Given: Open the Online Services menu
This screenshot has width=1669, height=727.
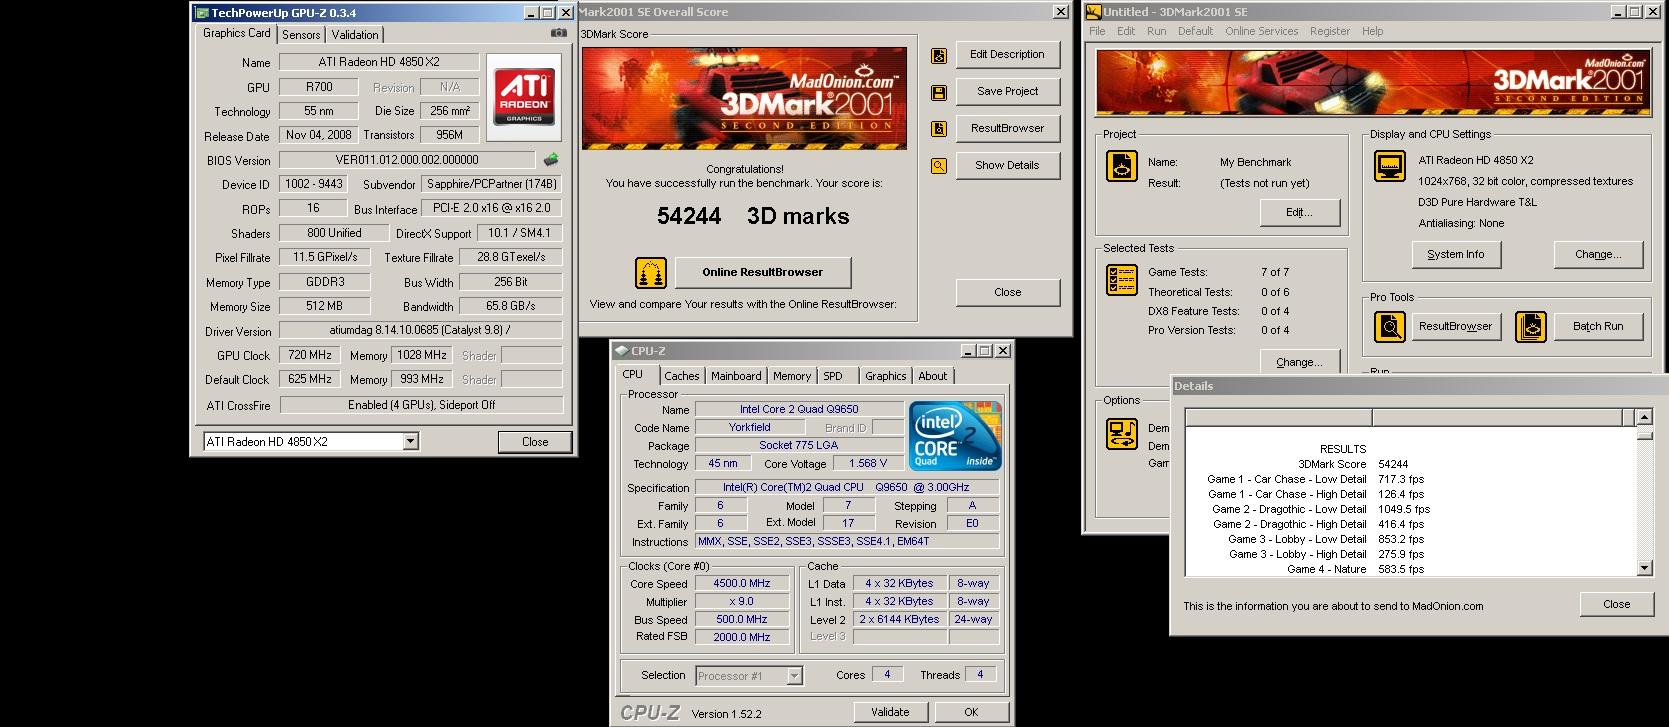Looking at the screenshot, I should pos(1262,31).
